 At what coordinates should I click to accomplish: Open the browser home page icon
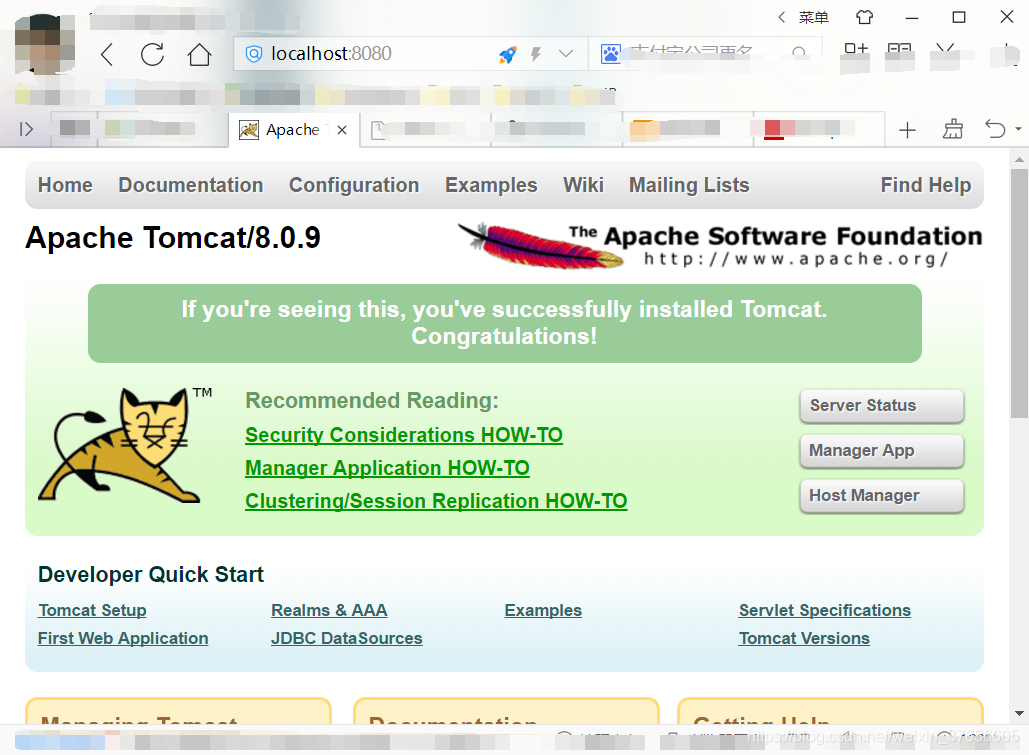coord(199,54)
